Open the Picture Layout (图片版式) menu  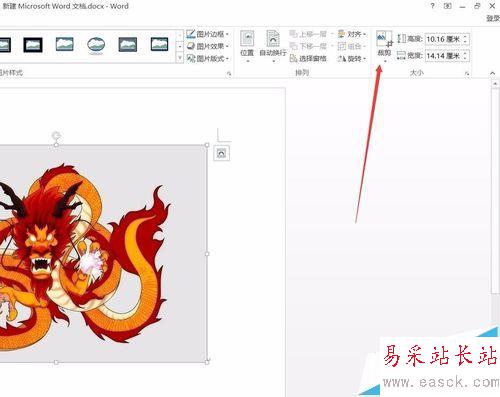(208, 58)
